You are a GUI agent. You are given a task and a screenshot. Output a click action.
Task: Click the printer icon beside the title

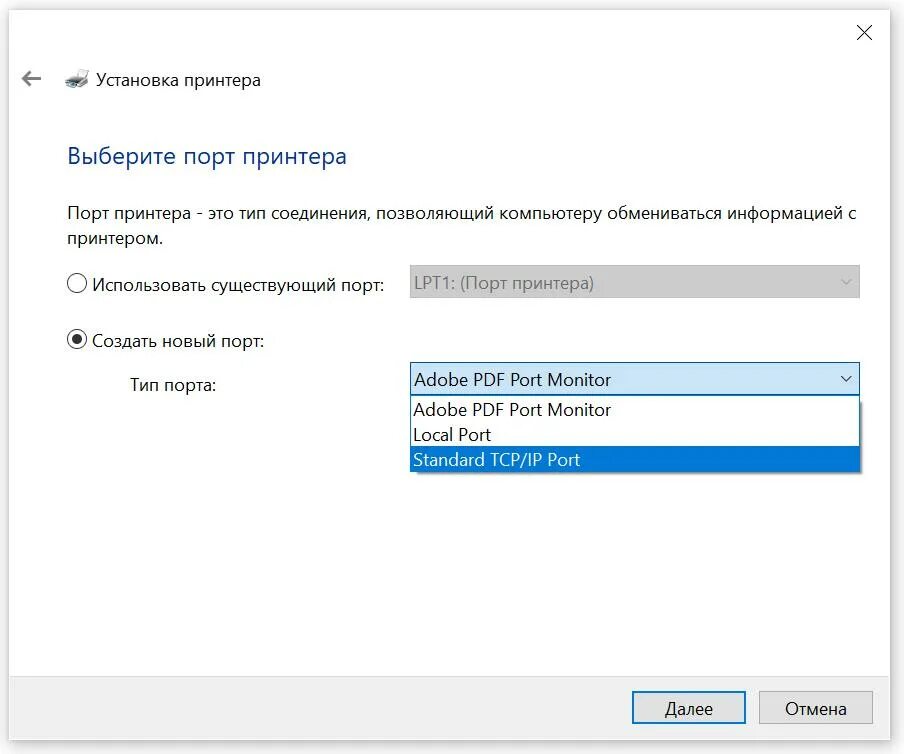[77, 79]
